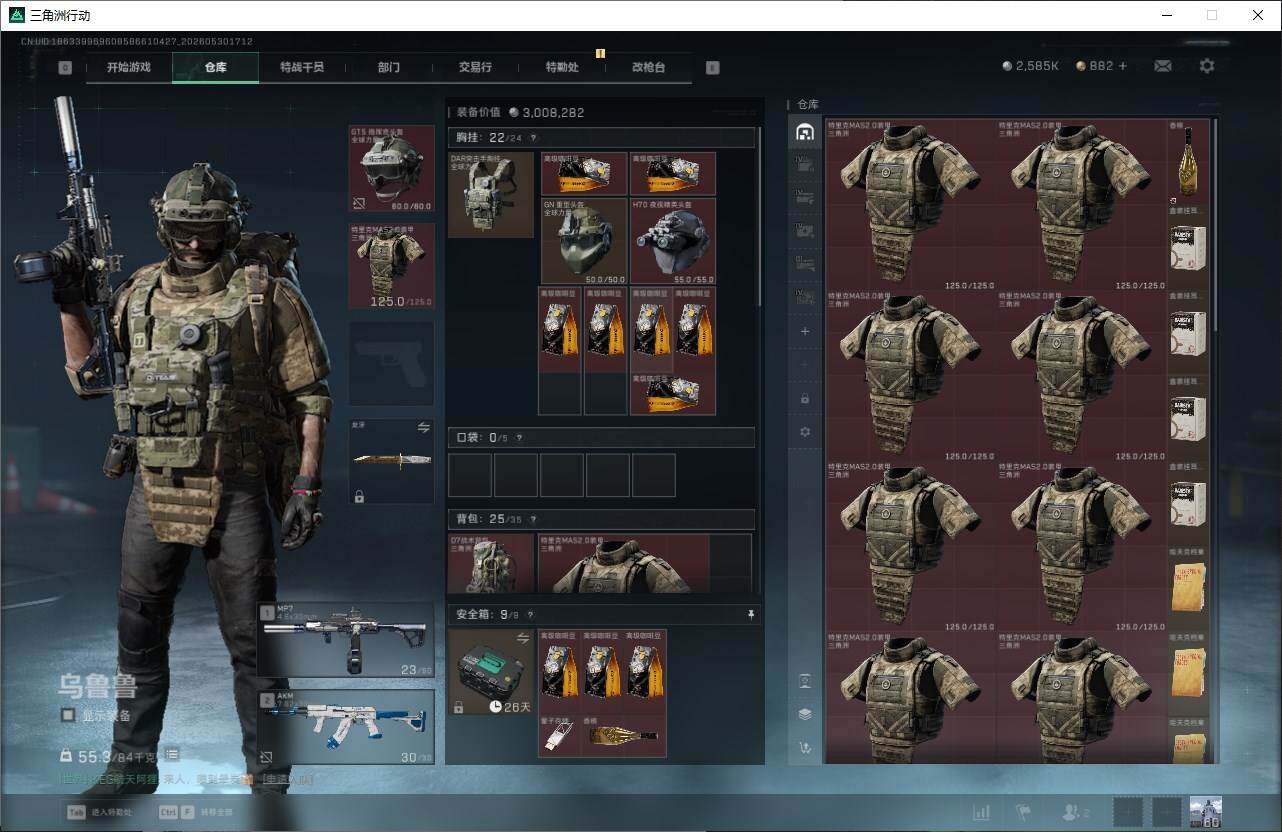
Task: Click the right tab navigation key icon
Action: [713, 68]
